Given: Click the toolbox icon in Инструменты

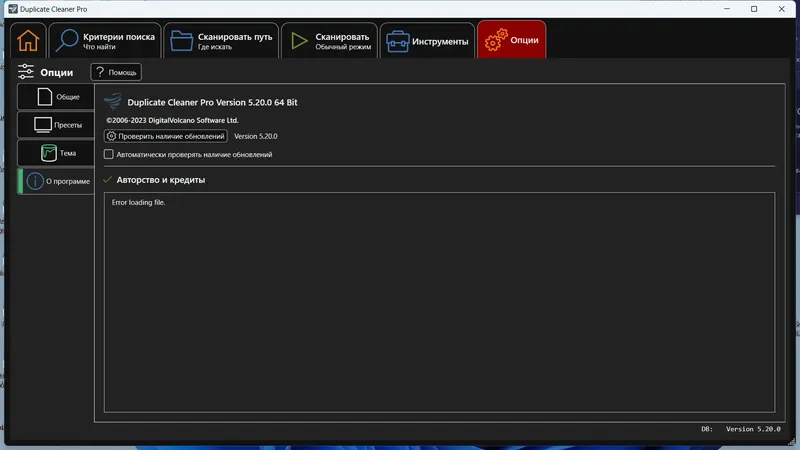Looking at the screenshot, I should click(x=397, y=41).
